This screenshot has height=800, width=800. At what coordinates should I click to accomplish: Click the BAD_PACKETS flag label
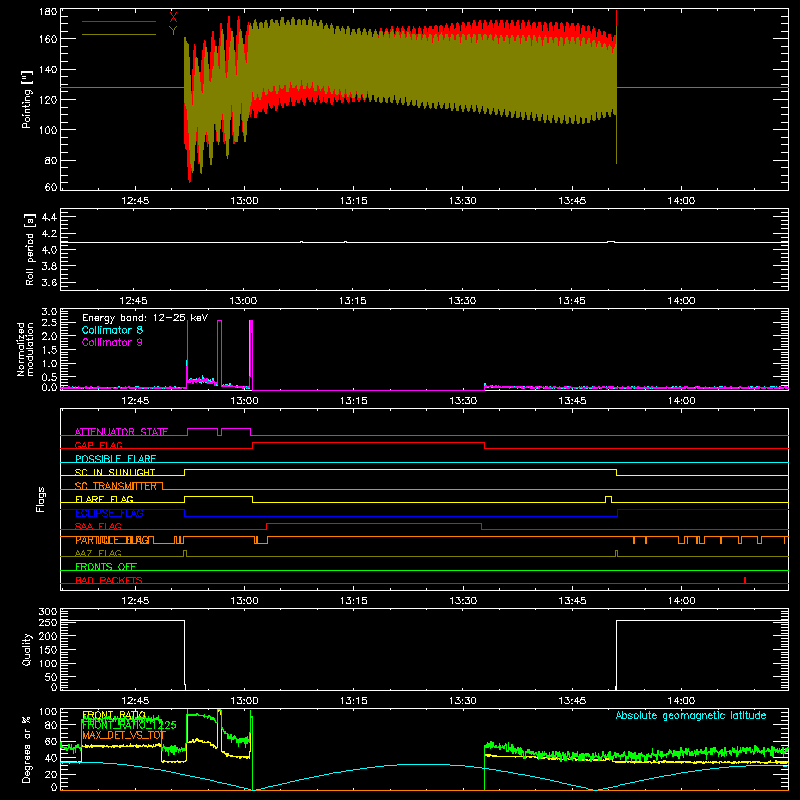coord(109,580)
